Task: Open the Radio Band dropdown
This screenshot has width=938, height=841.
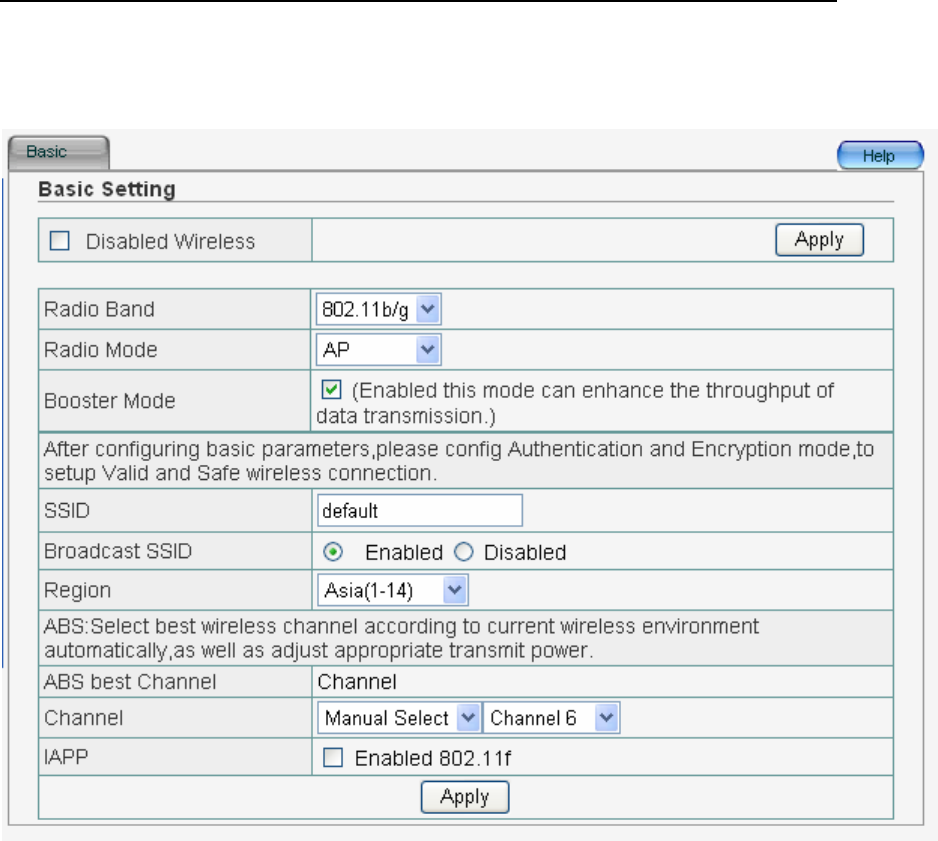Action: click(378, 309)
